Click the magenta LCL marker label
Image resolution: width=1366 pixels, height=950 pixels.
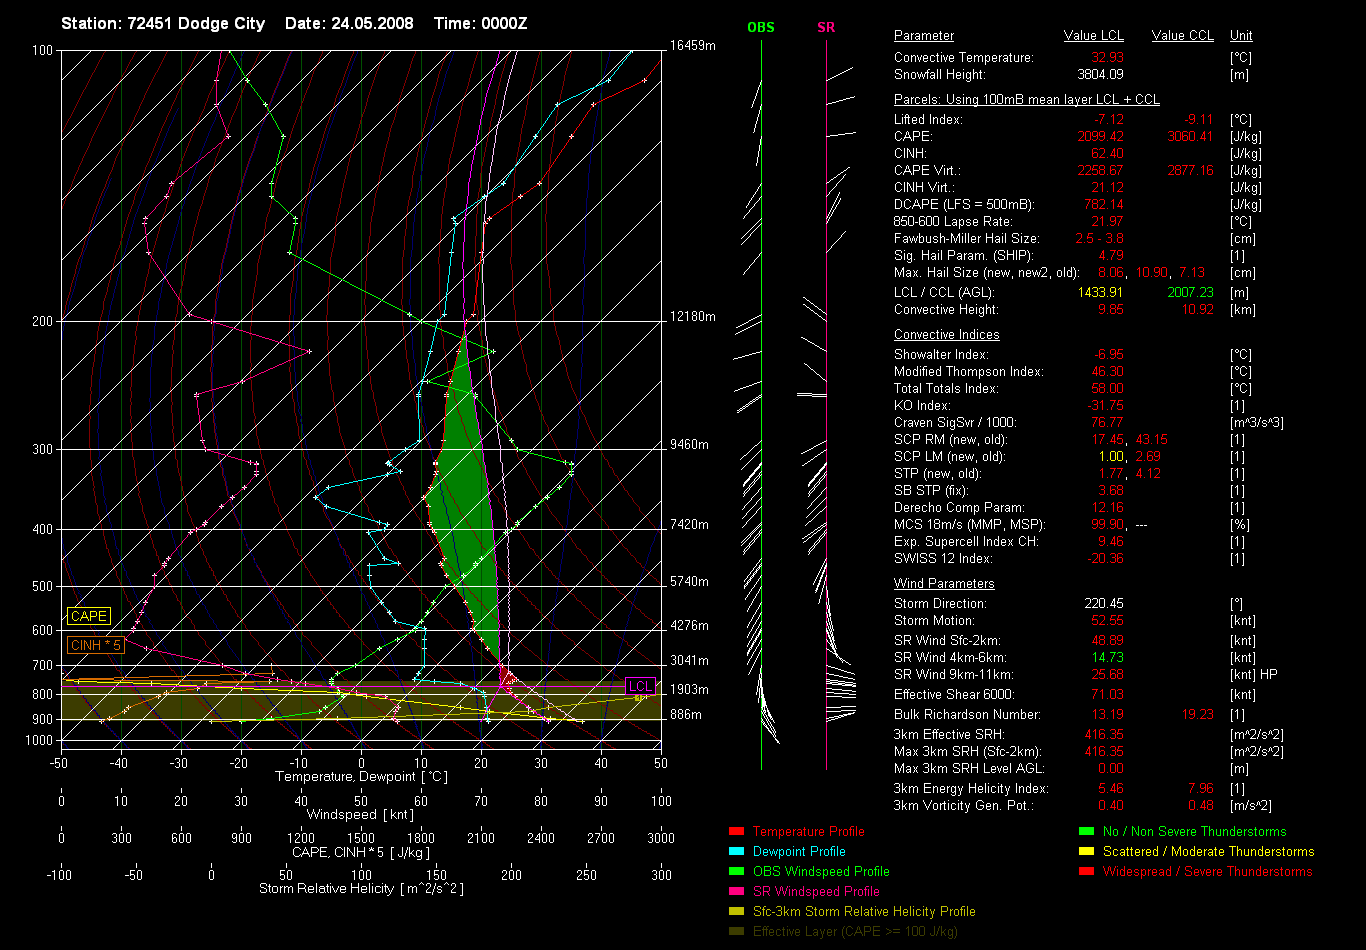[x=640, y=686]
